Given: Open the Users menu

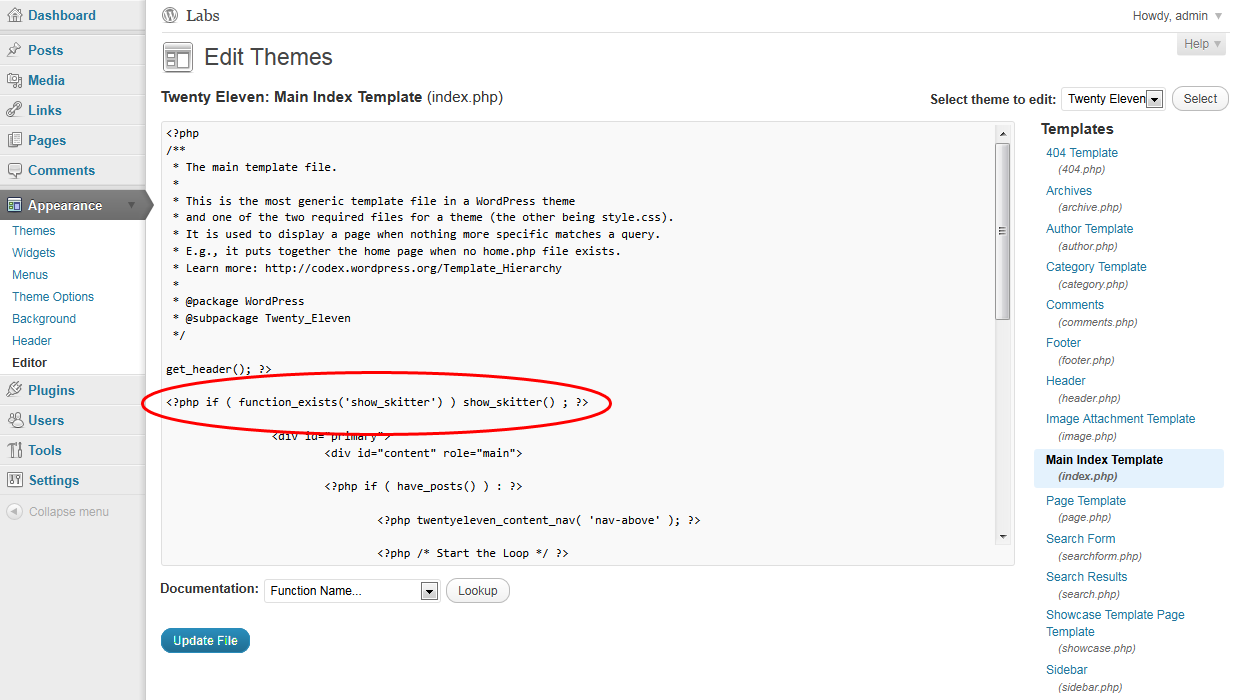Looking at the screenshot, I should (x=46, y=420).
